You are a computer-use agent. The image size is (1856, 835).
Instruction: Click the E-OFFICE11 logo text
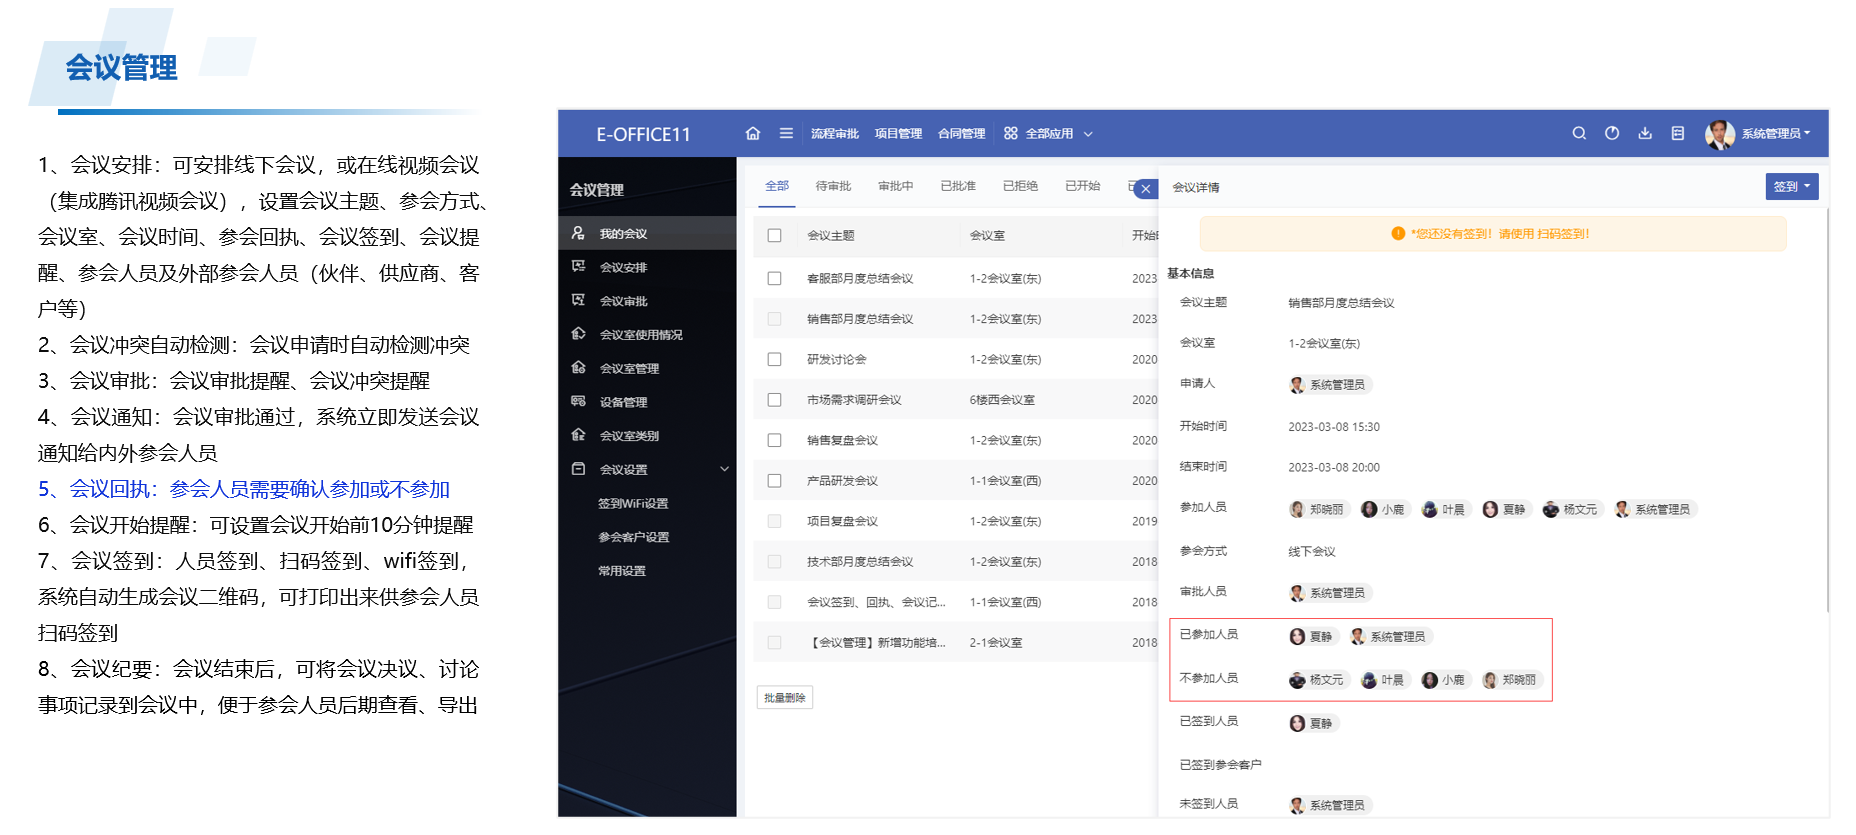tap(643, 135)
